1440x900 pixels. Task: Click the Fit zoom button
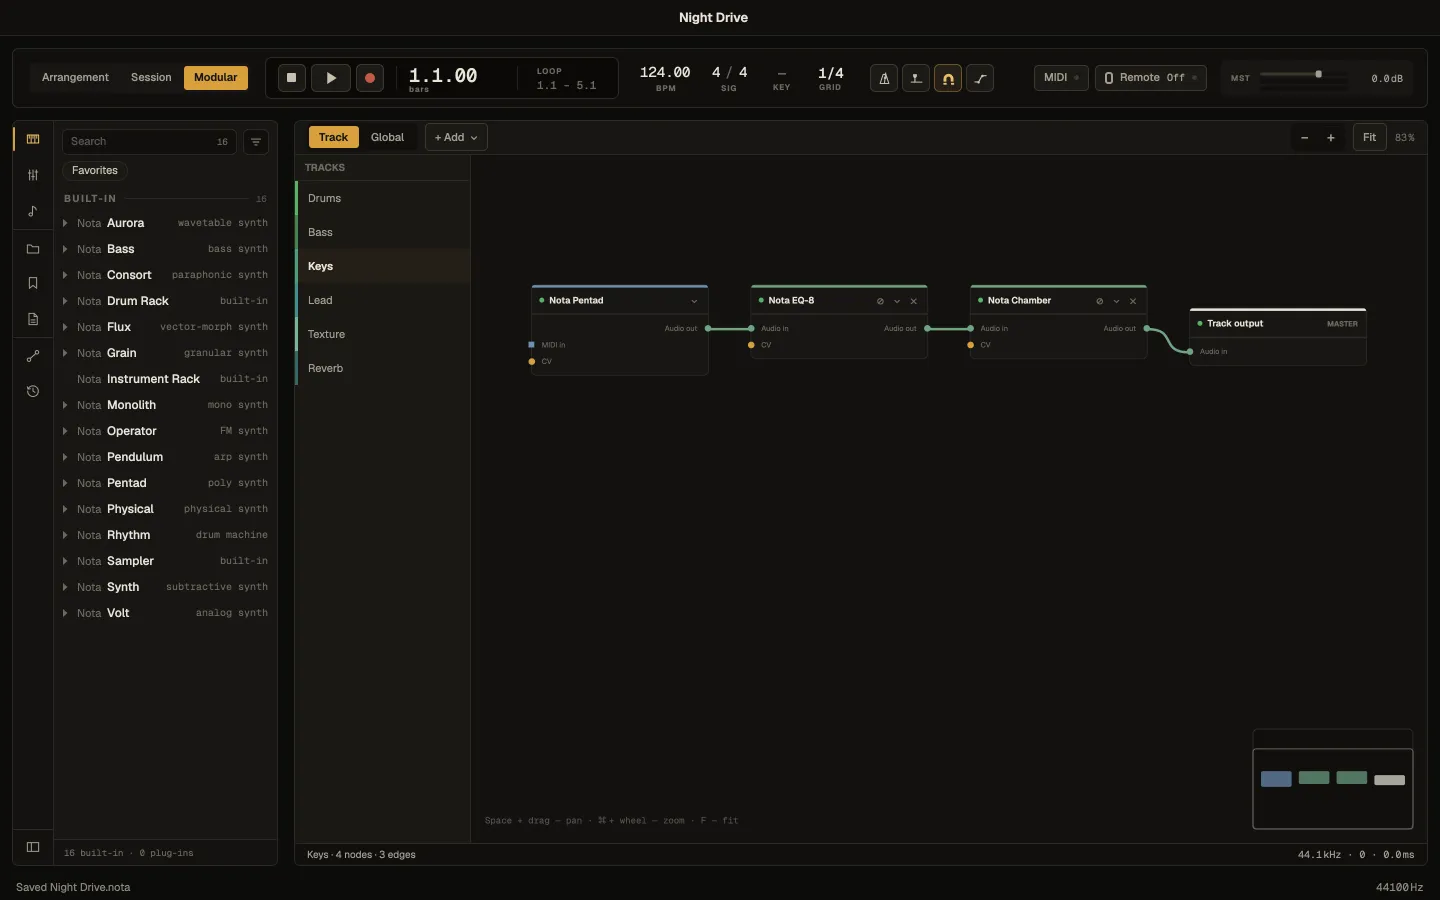tap(1369, 138)
